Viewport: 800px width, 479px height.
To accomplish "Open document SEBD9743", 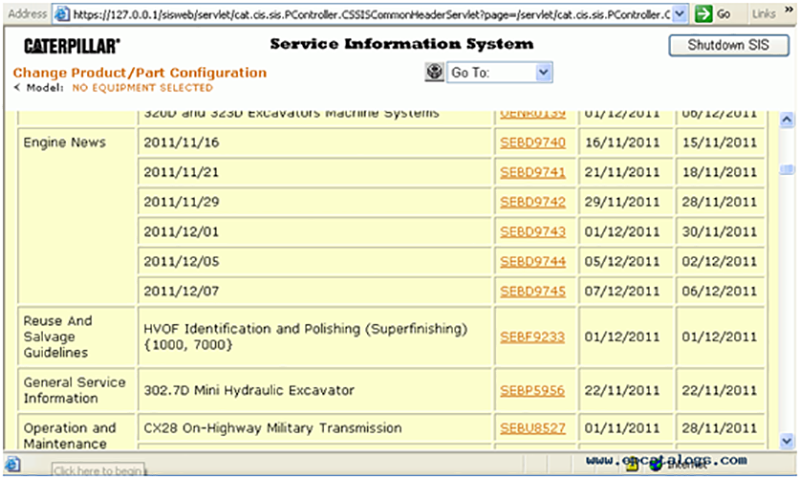I will [x=533, y=232].
